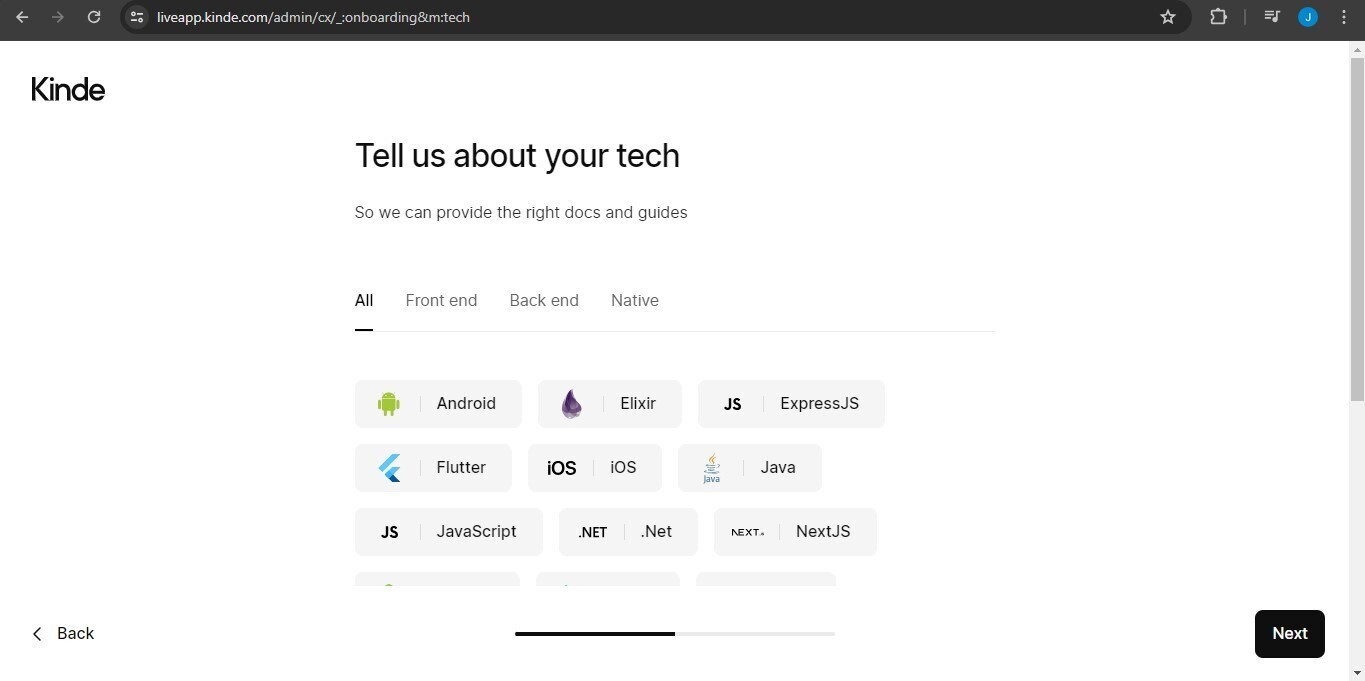
Task: Open the media controls button in toolbar
Action: (1272, 17)
